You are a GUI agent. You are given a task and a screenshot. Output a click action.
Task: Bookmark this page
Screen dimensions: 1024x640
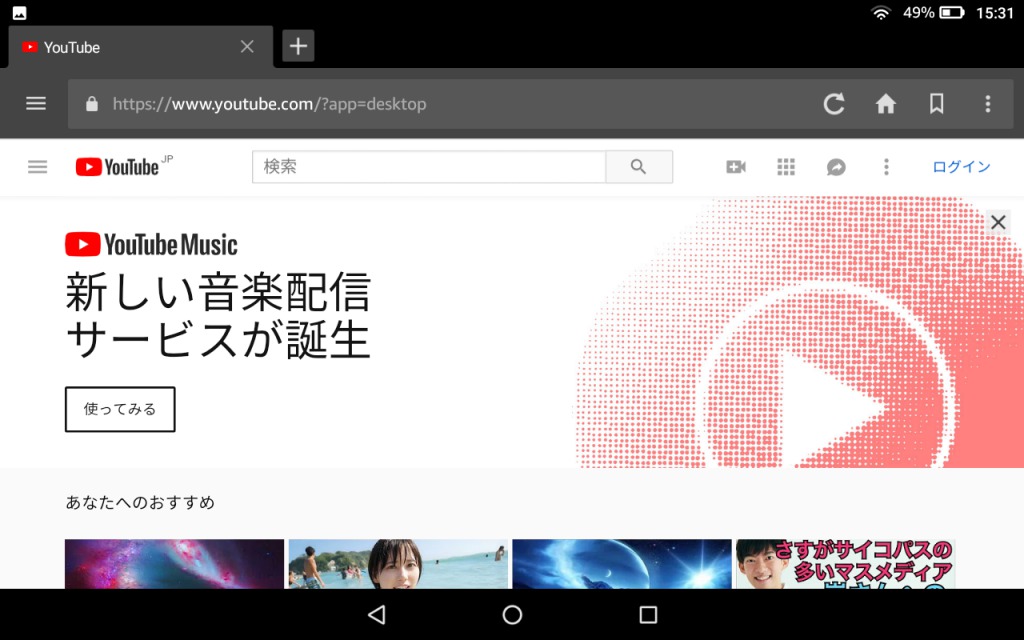click(936, 103)
